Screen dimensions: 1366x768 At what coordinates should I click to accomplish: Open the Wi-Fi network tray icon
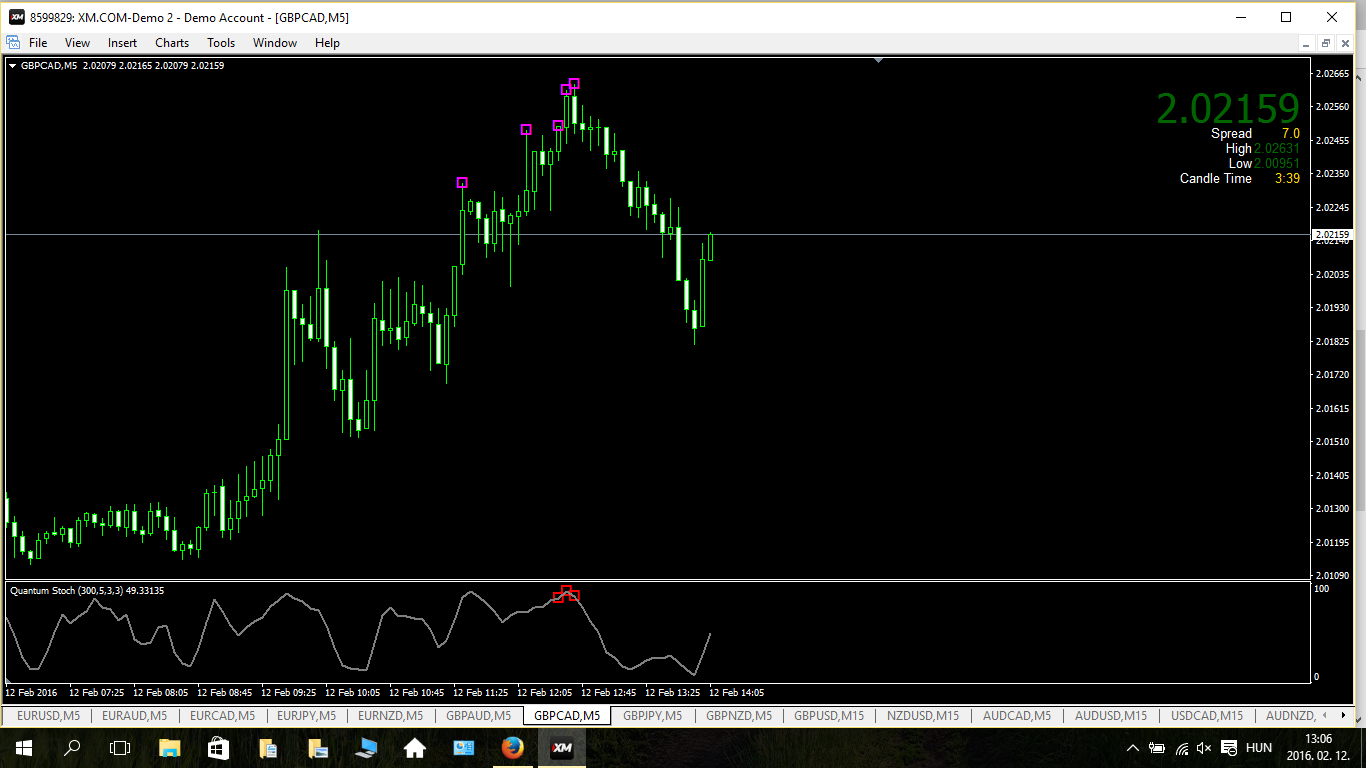point(1182,748)
